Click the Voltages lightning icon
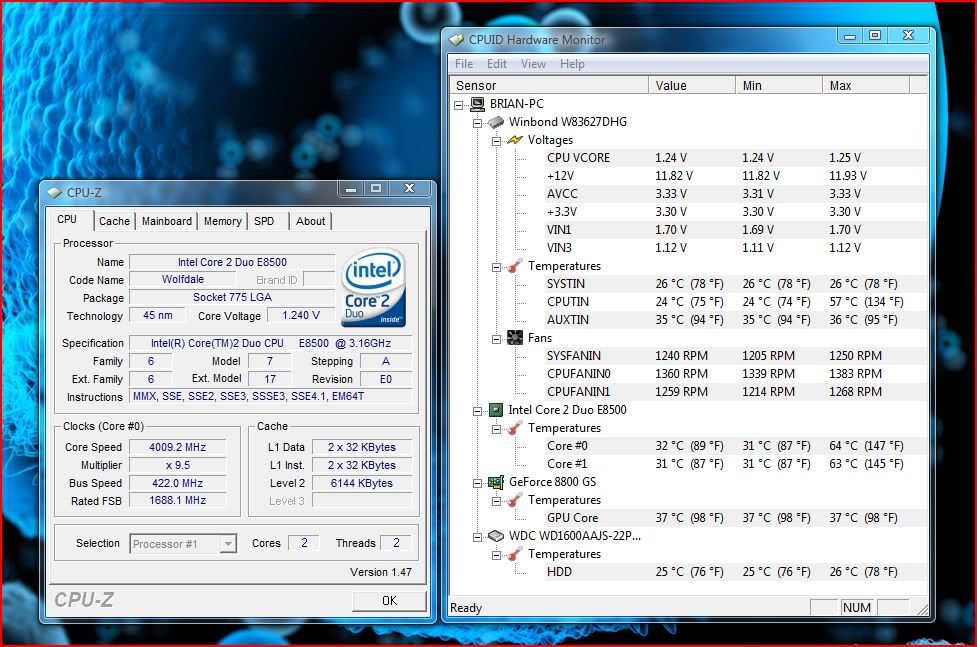Screen dimensions: 977x647 pos(515,140)
